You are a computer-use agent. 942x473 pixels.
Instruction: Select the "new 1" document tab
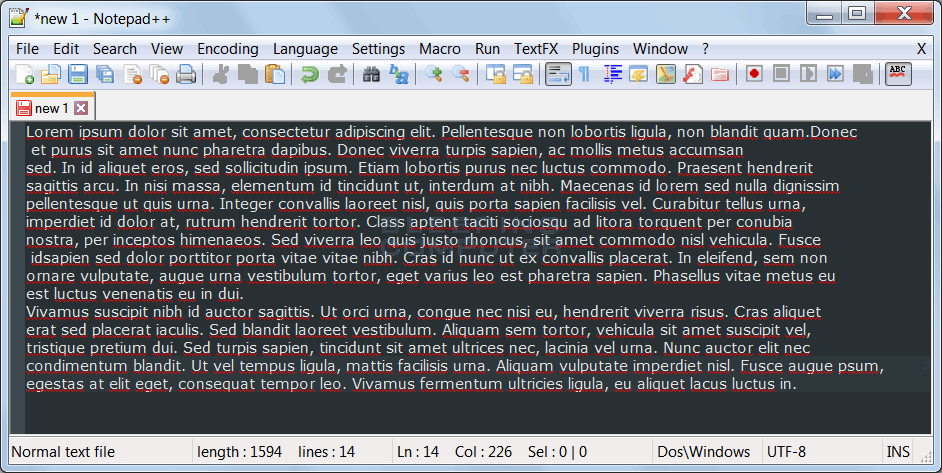click(50, 108)
